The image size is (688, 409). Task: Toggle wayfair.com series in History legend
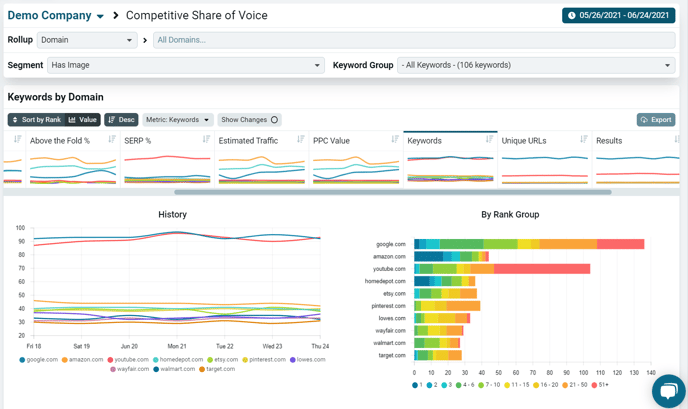pos(130,369)
